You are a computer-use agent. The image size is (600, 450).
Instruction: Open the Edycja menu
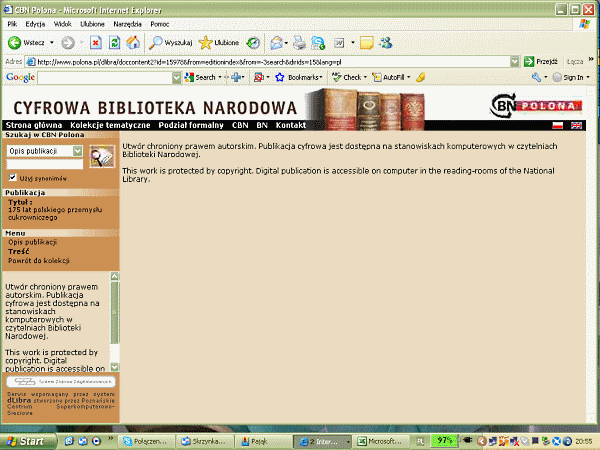(x=35, y=24)
